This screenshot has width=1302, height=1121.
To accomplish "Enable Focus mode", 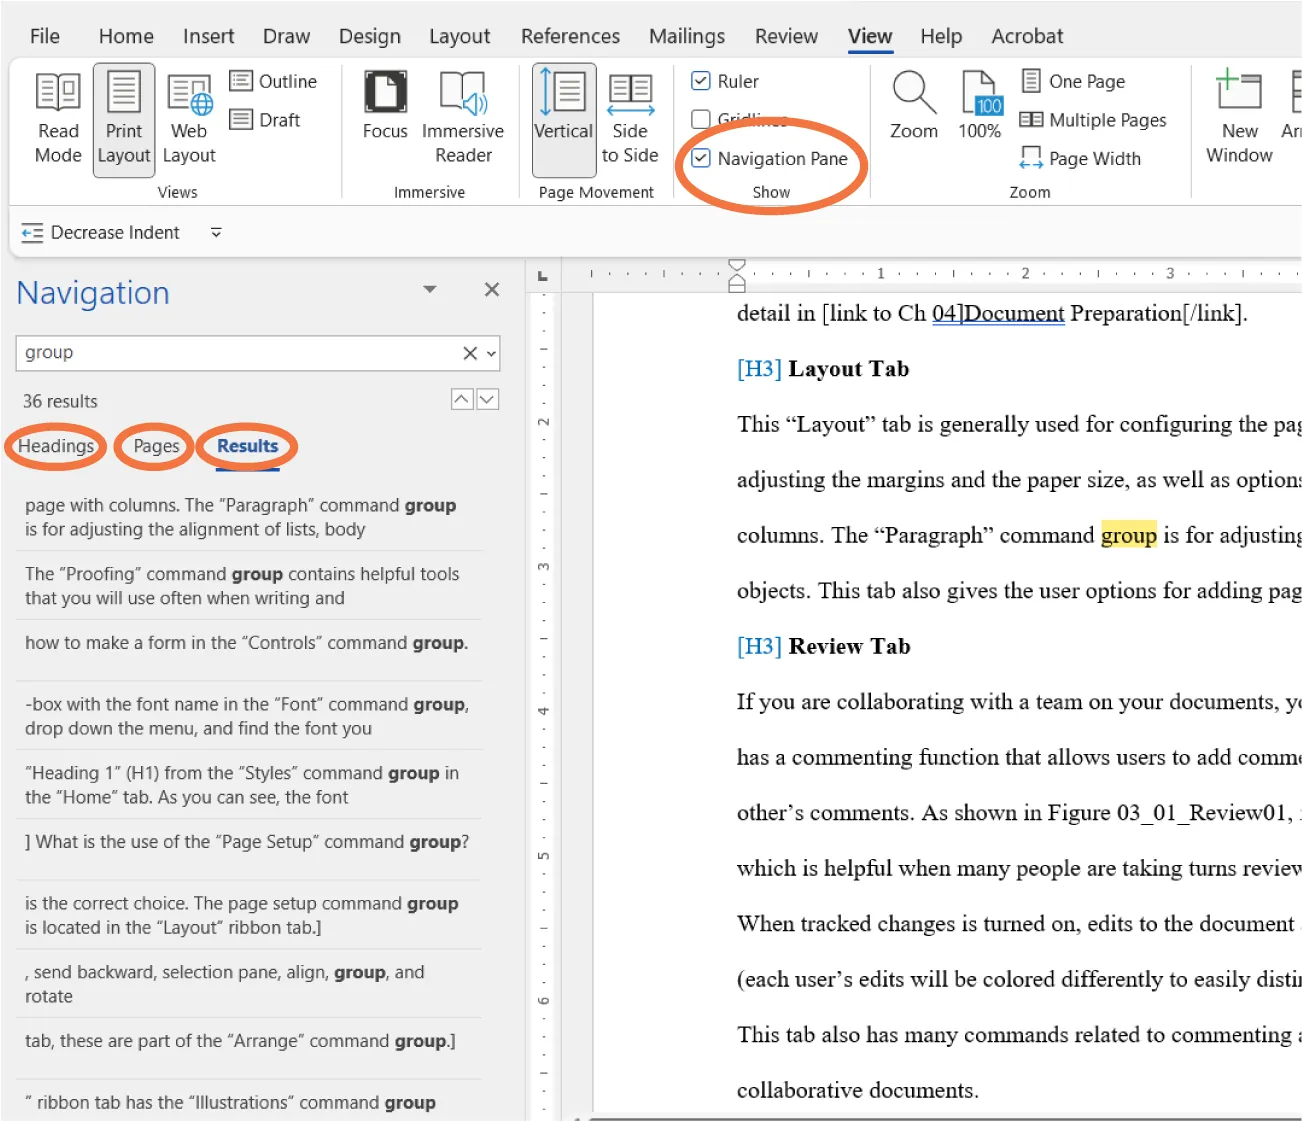I will [x=385, y=110].
